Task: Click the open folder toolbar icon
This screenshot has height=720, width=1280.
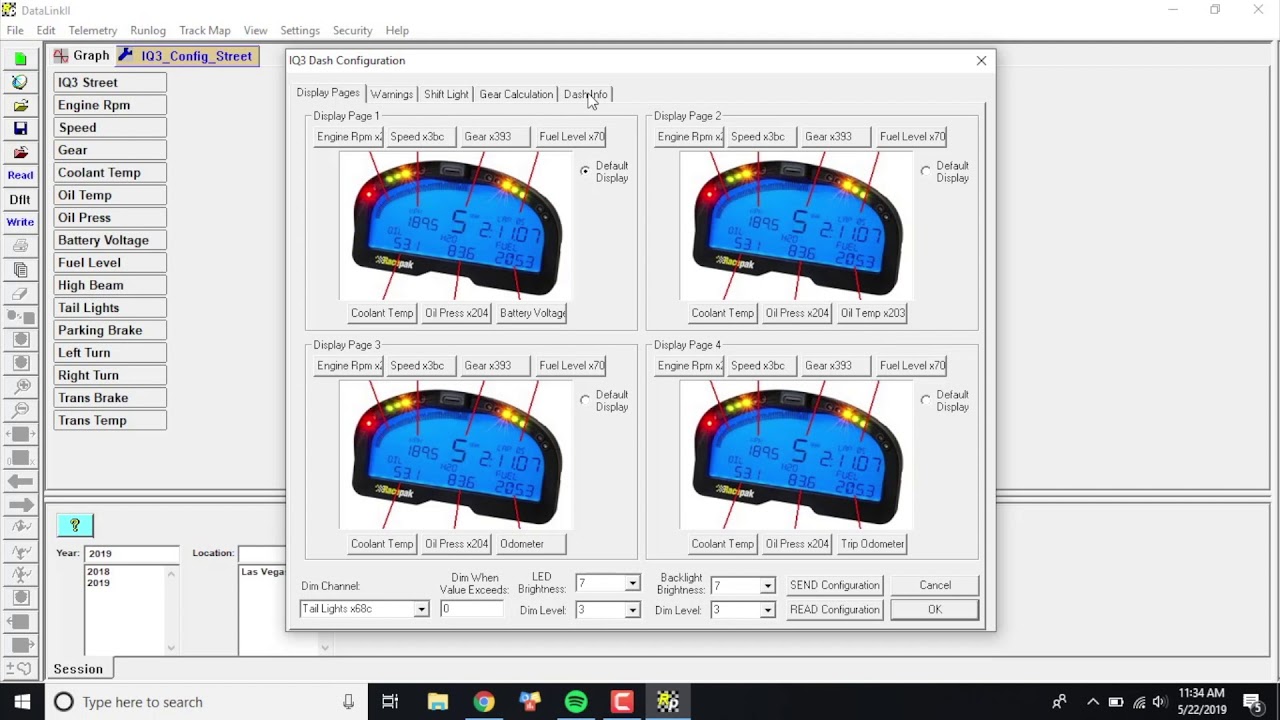Action: [x=20, y=105]
